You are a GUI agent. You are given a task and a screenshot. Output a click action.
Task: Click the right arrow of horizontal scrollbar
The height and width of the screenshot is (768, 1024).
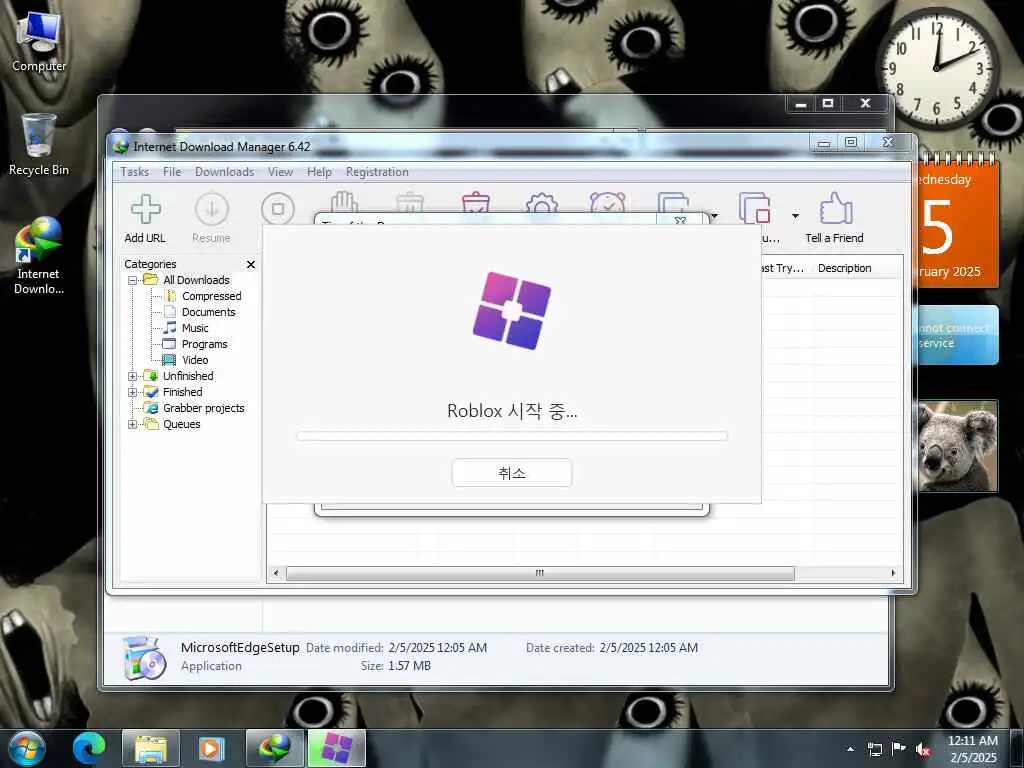click(x=893, y=573)
